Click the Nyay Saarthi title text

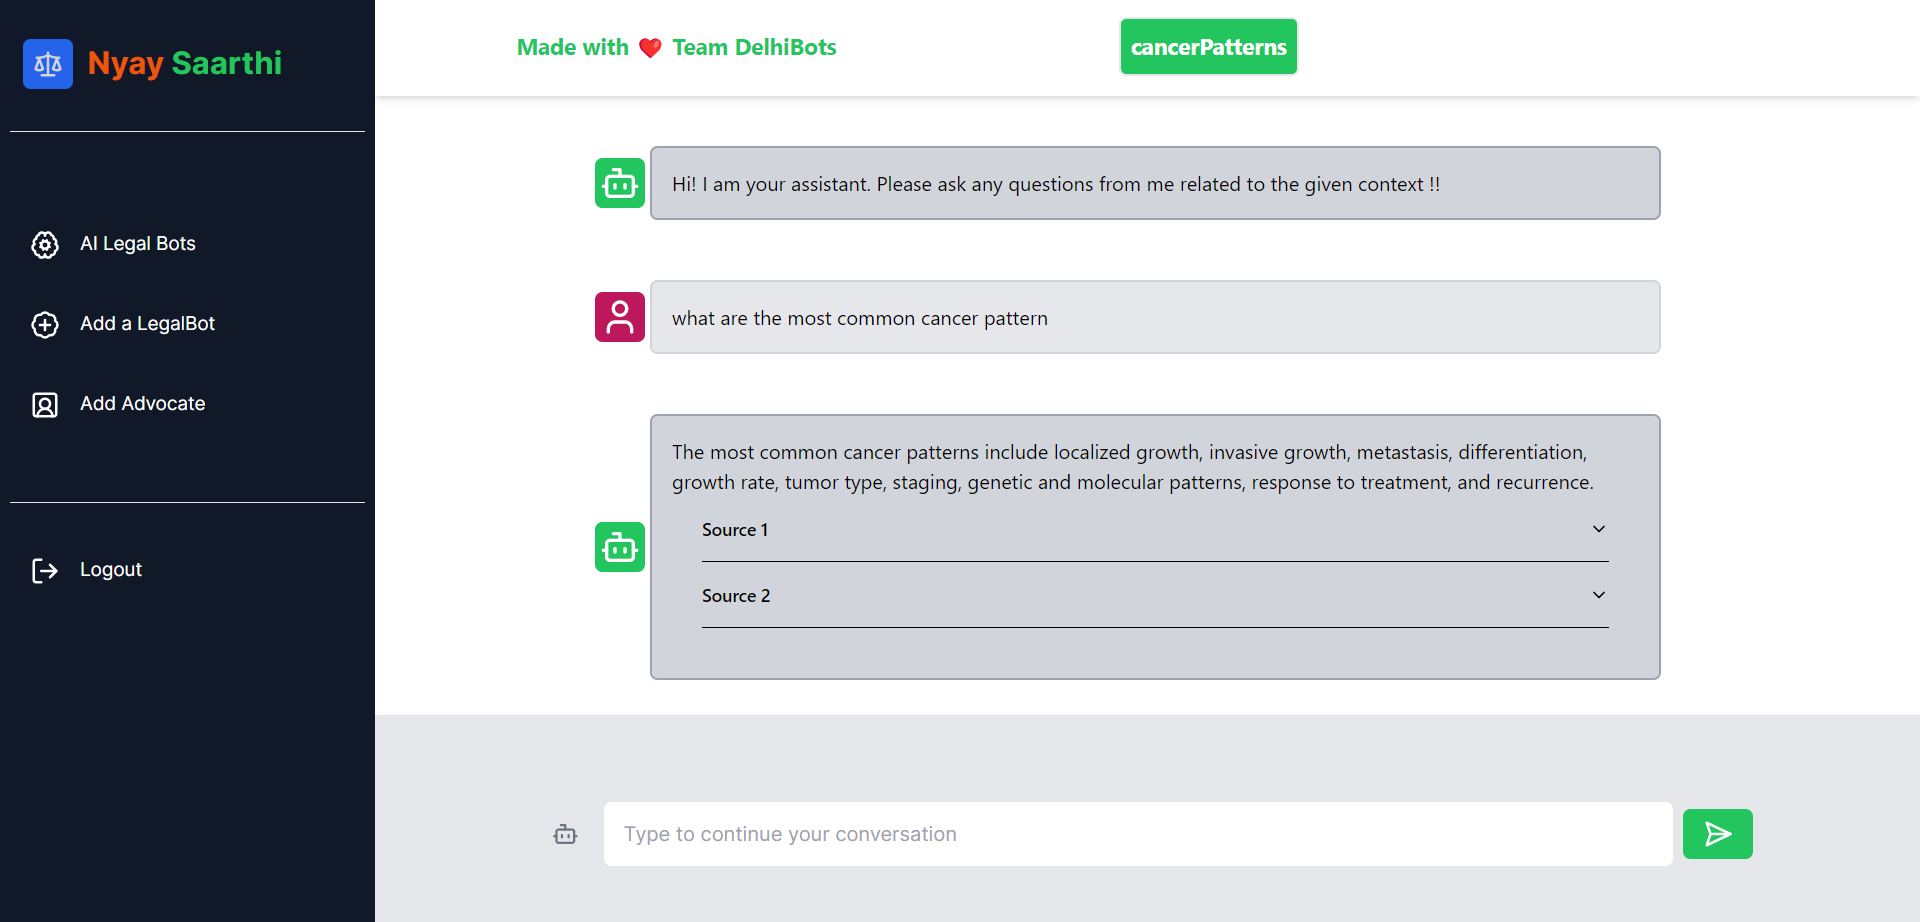[185, 63]
